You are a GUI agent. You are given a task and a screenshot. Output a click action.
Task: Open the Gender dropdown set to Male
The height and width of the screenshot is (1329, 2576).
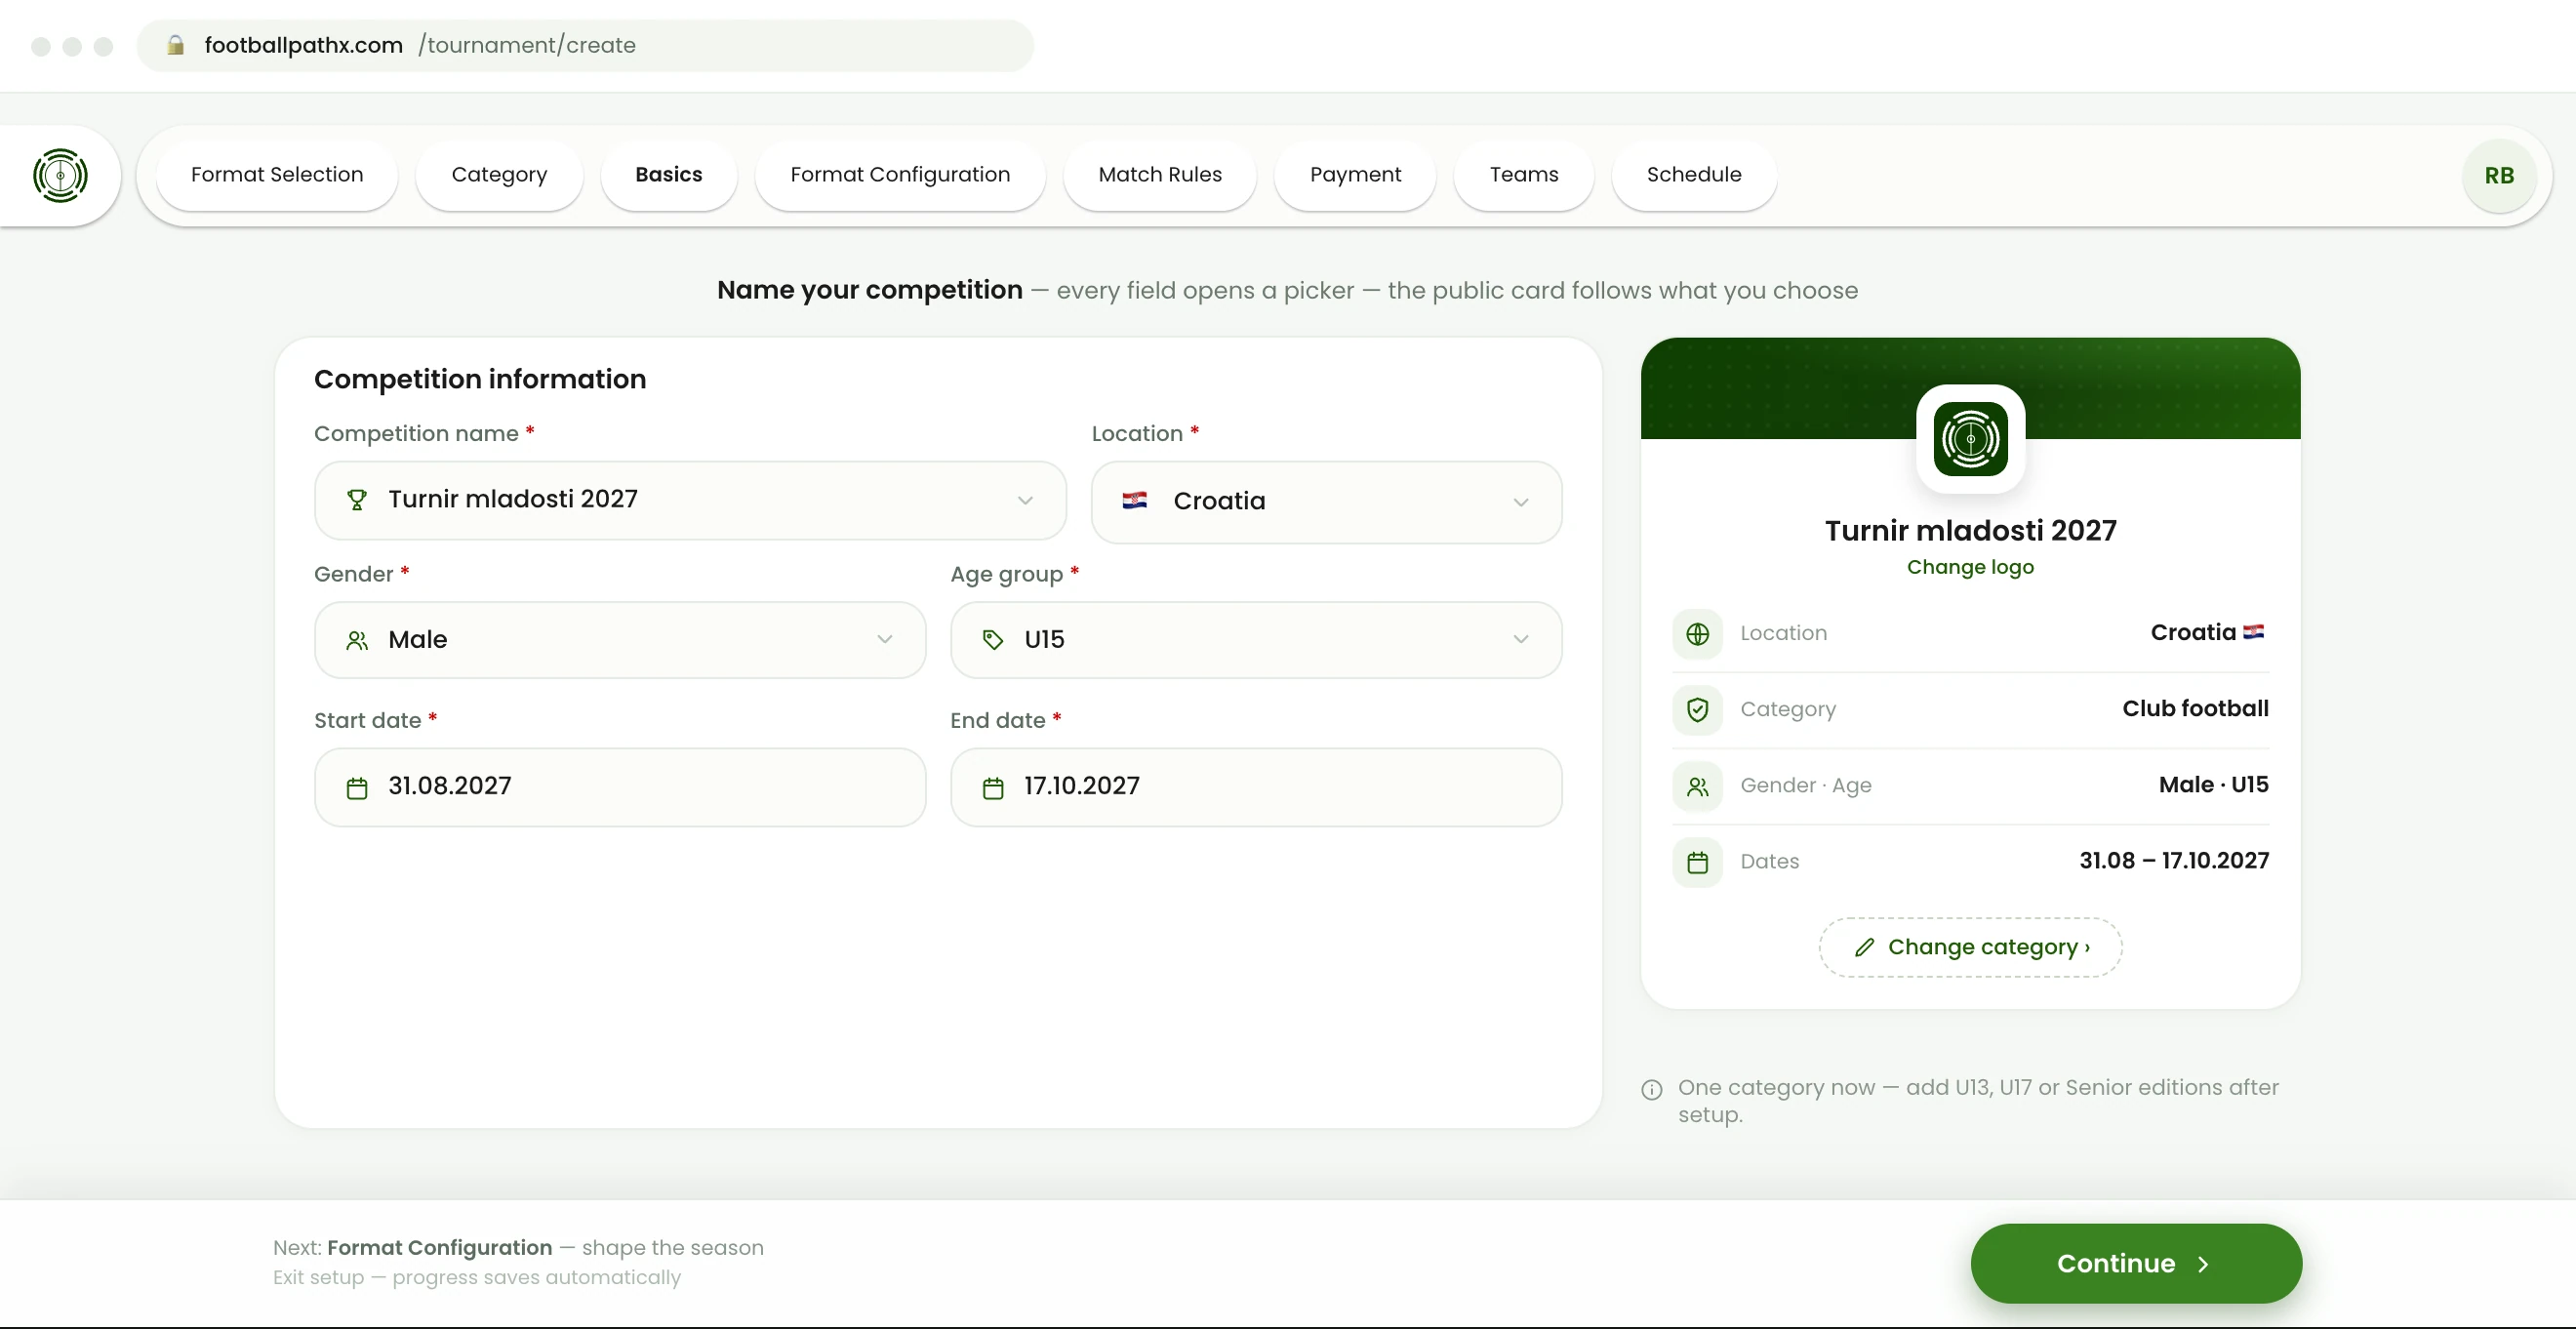(620, 640)
